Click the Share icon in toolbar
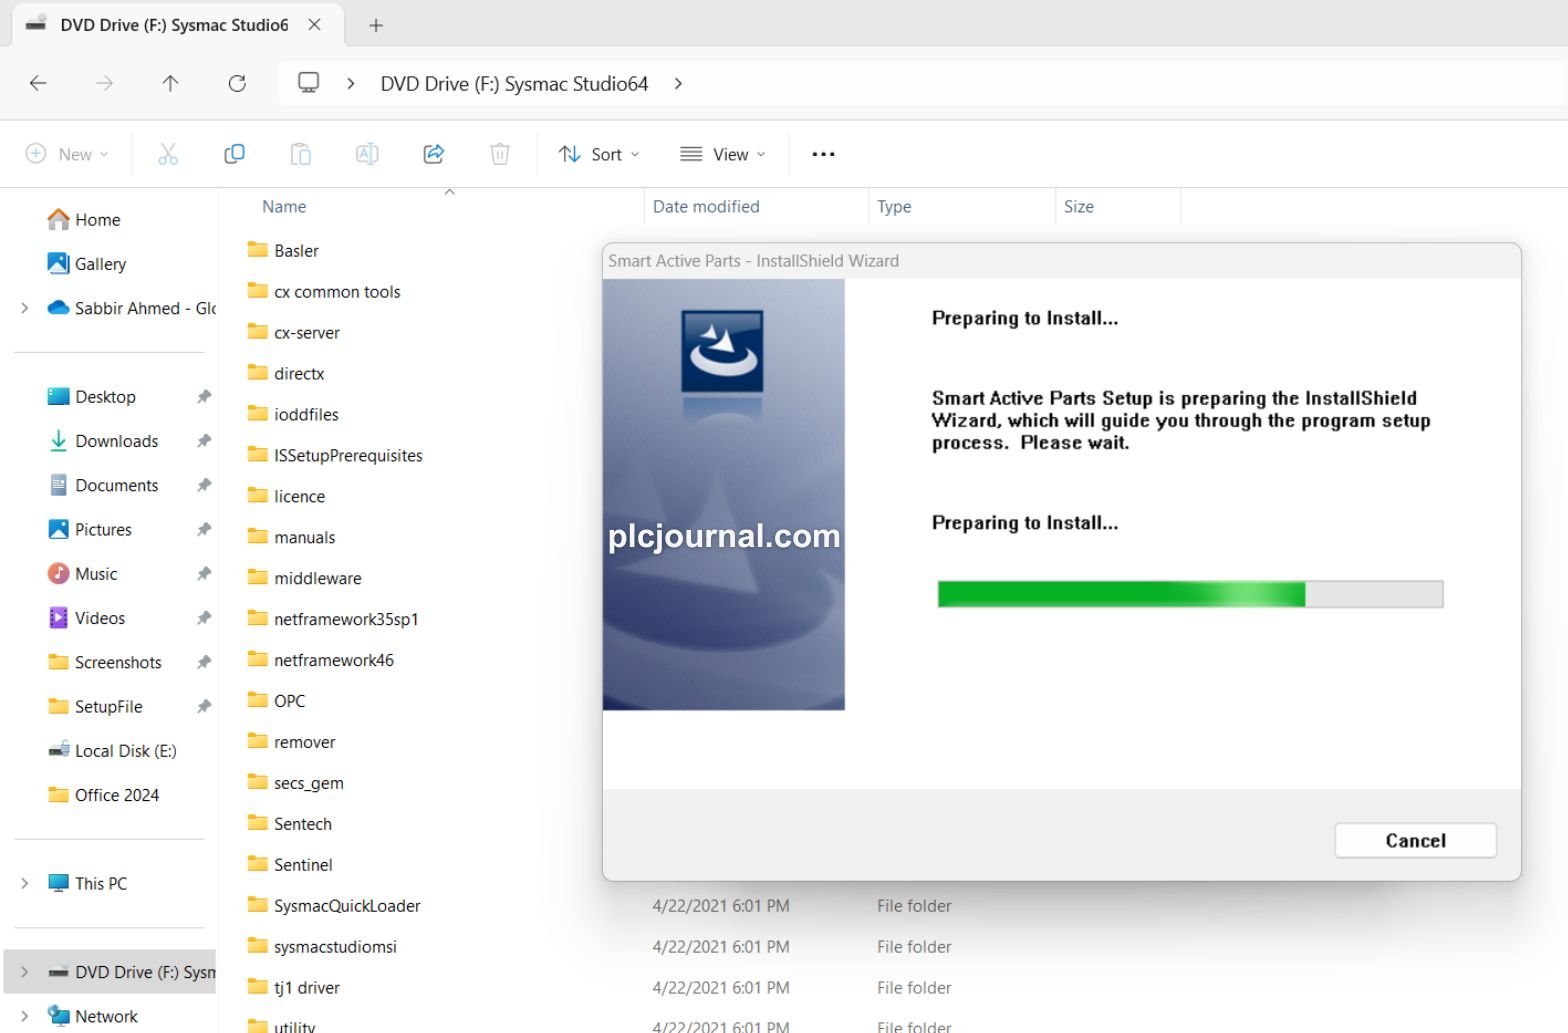This screenshot has width=1568, height=1033. (433, 154)
